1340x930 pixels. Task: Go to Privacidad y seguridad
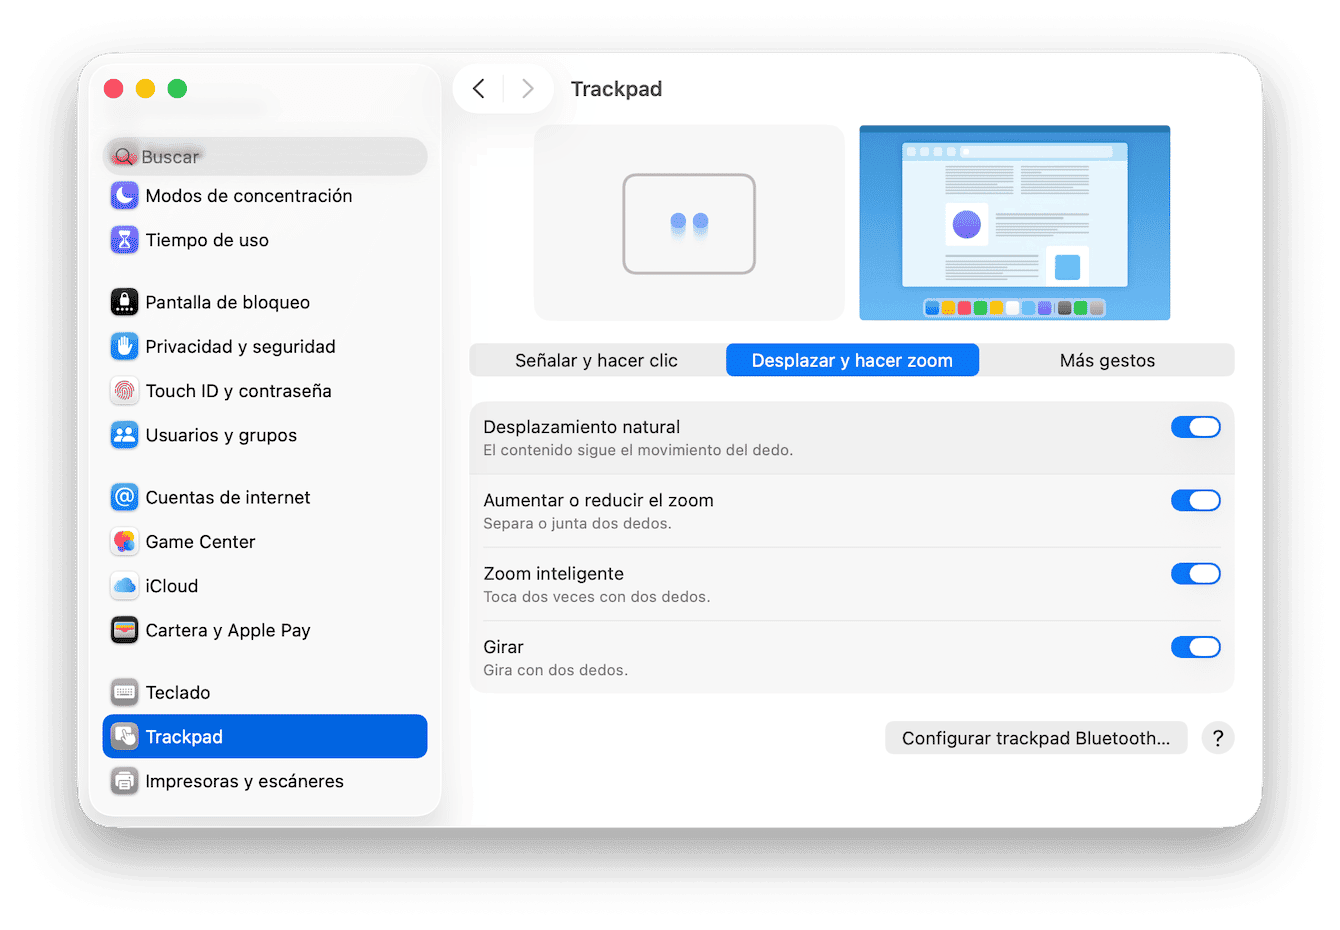click(241, 347)
